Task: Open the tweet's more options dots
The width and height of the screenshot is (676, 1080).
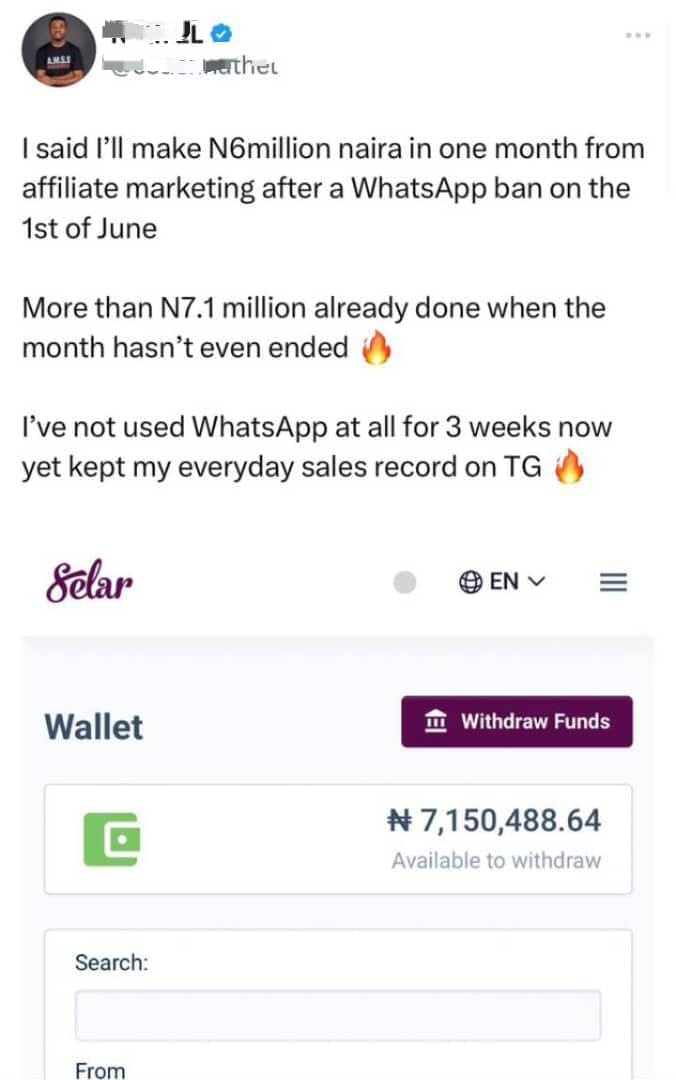Action: coord(637,35)
